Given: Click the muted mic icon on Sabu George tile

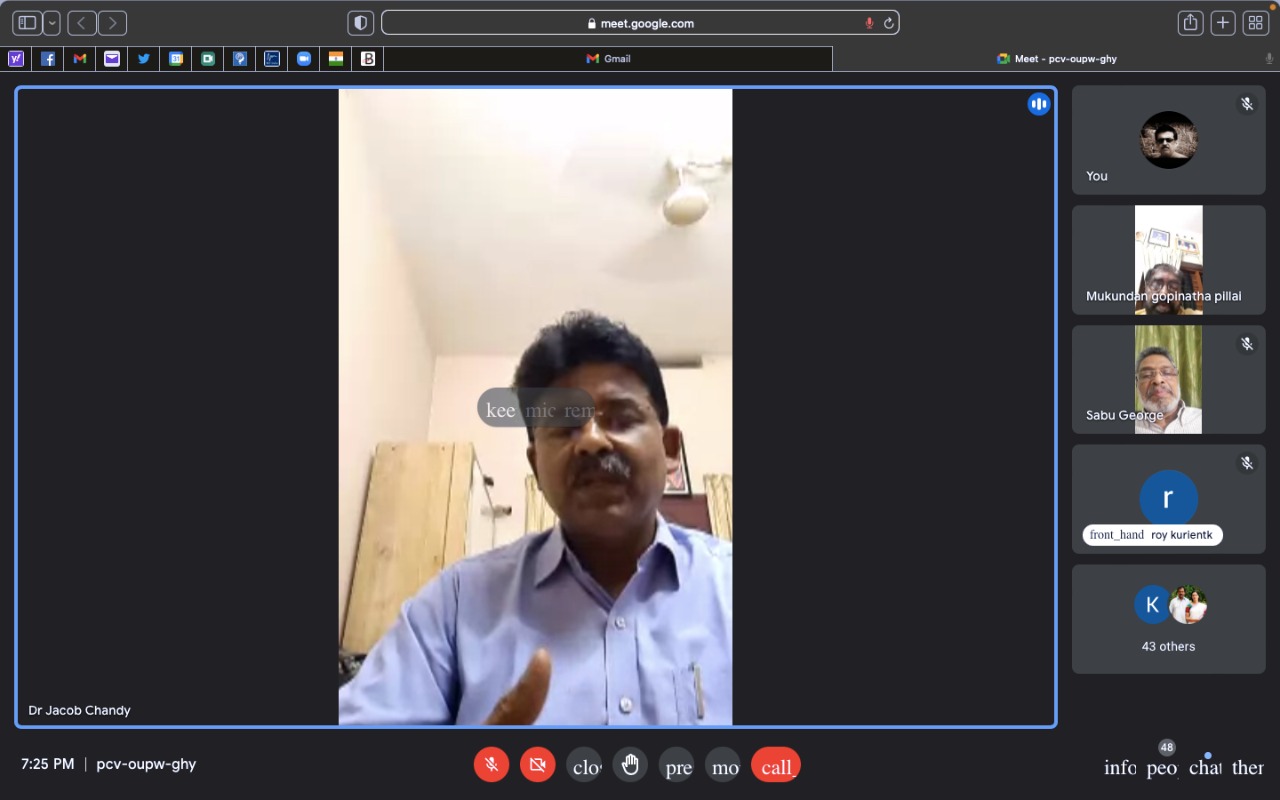Looking at the screenshot, I should click(x=1247, y=343).
